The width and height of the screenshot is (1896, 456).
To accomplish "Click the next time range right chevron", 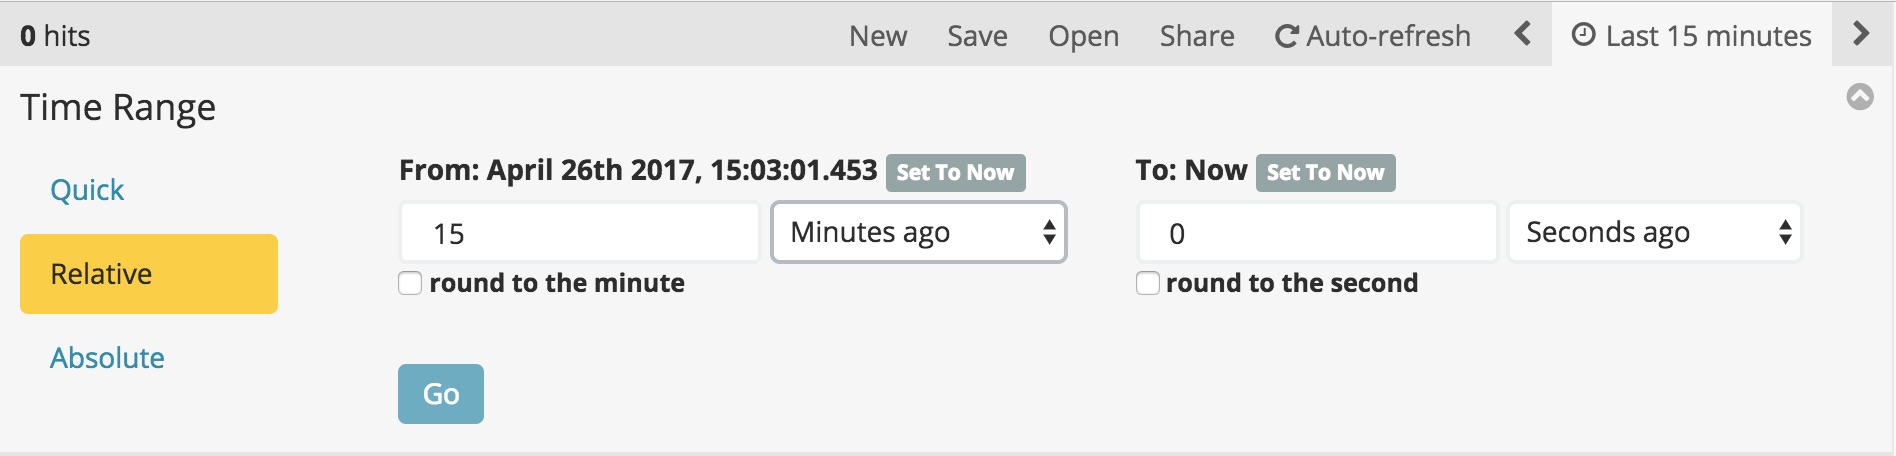I will (x=1861, y=34).
